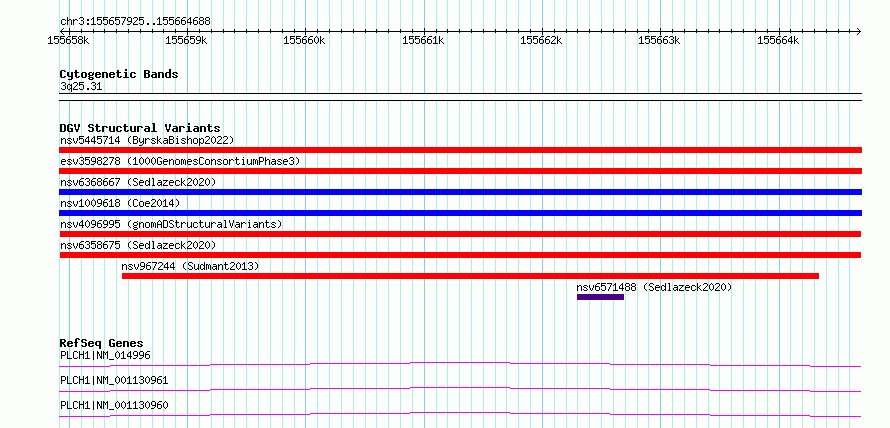Click the Cytogenetic Bands track title
This screenshot has width=890, height=428.
[x=119, y=74]
